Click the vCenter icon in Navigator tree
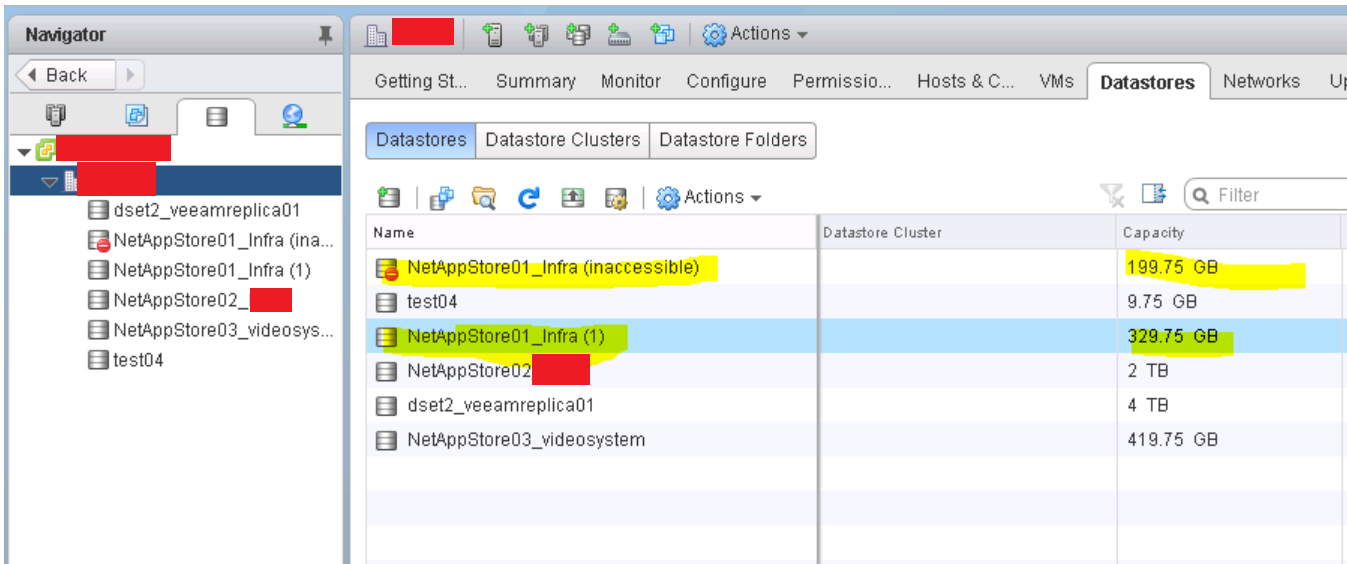The image size is (1347, 564). click(45, 151)
